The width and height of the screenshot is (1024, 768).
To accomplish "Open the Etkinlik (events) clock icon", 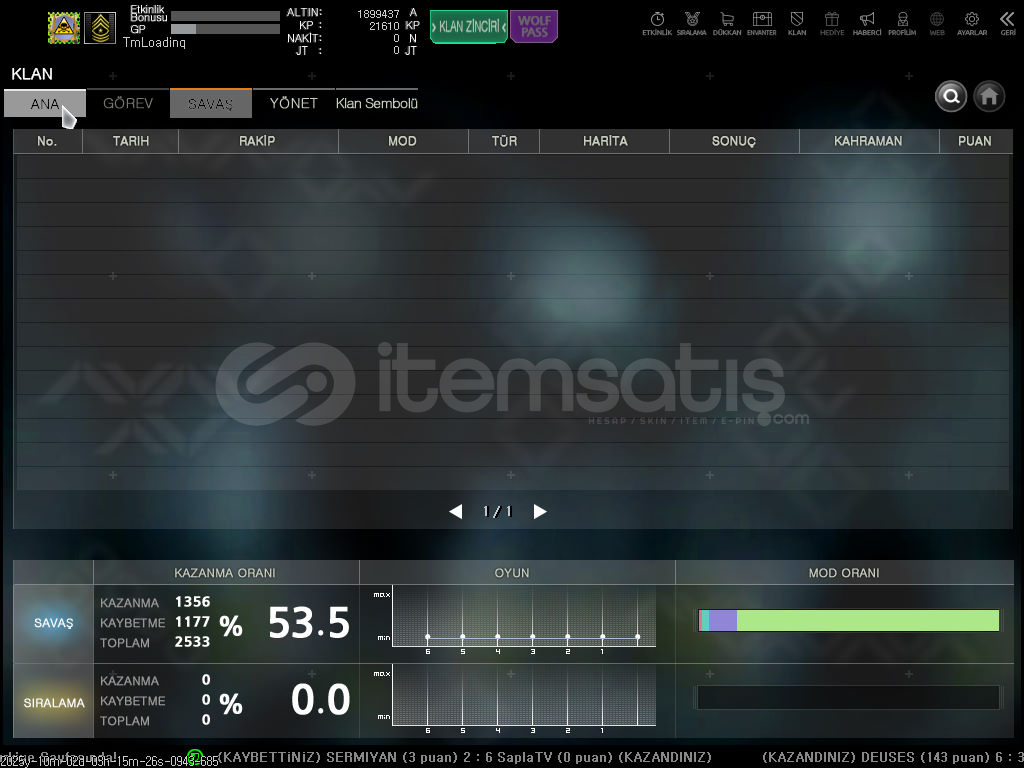I will pyautogui.click(x=657, y=21).
